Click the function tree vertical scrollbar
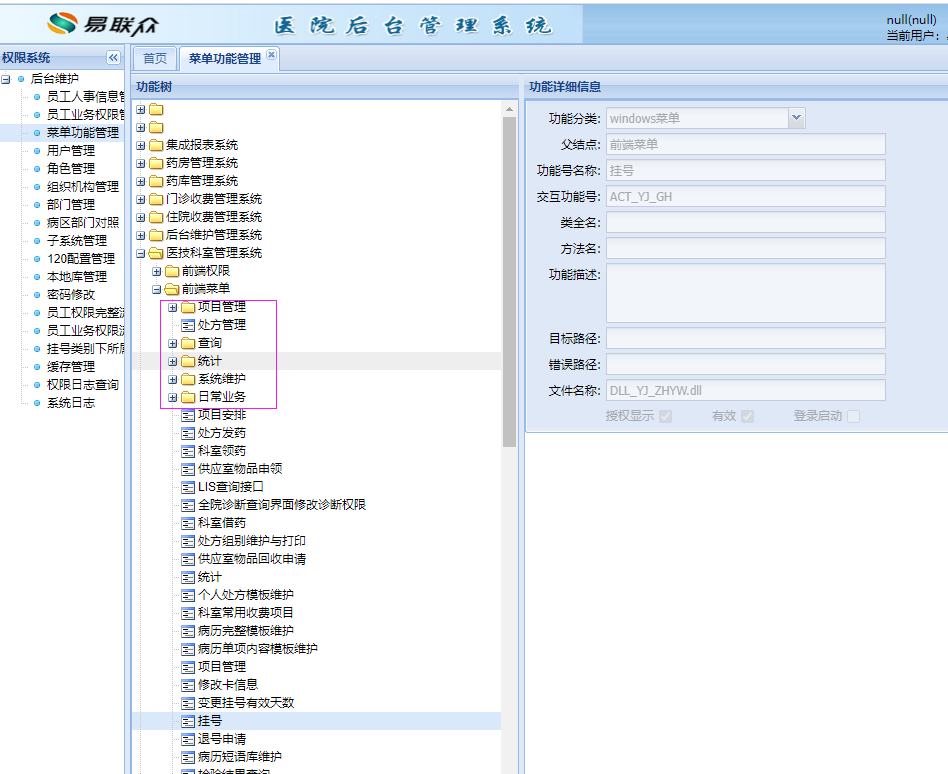The image size is (948, 774). point(509,282)
